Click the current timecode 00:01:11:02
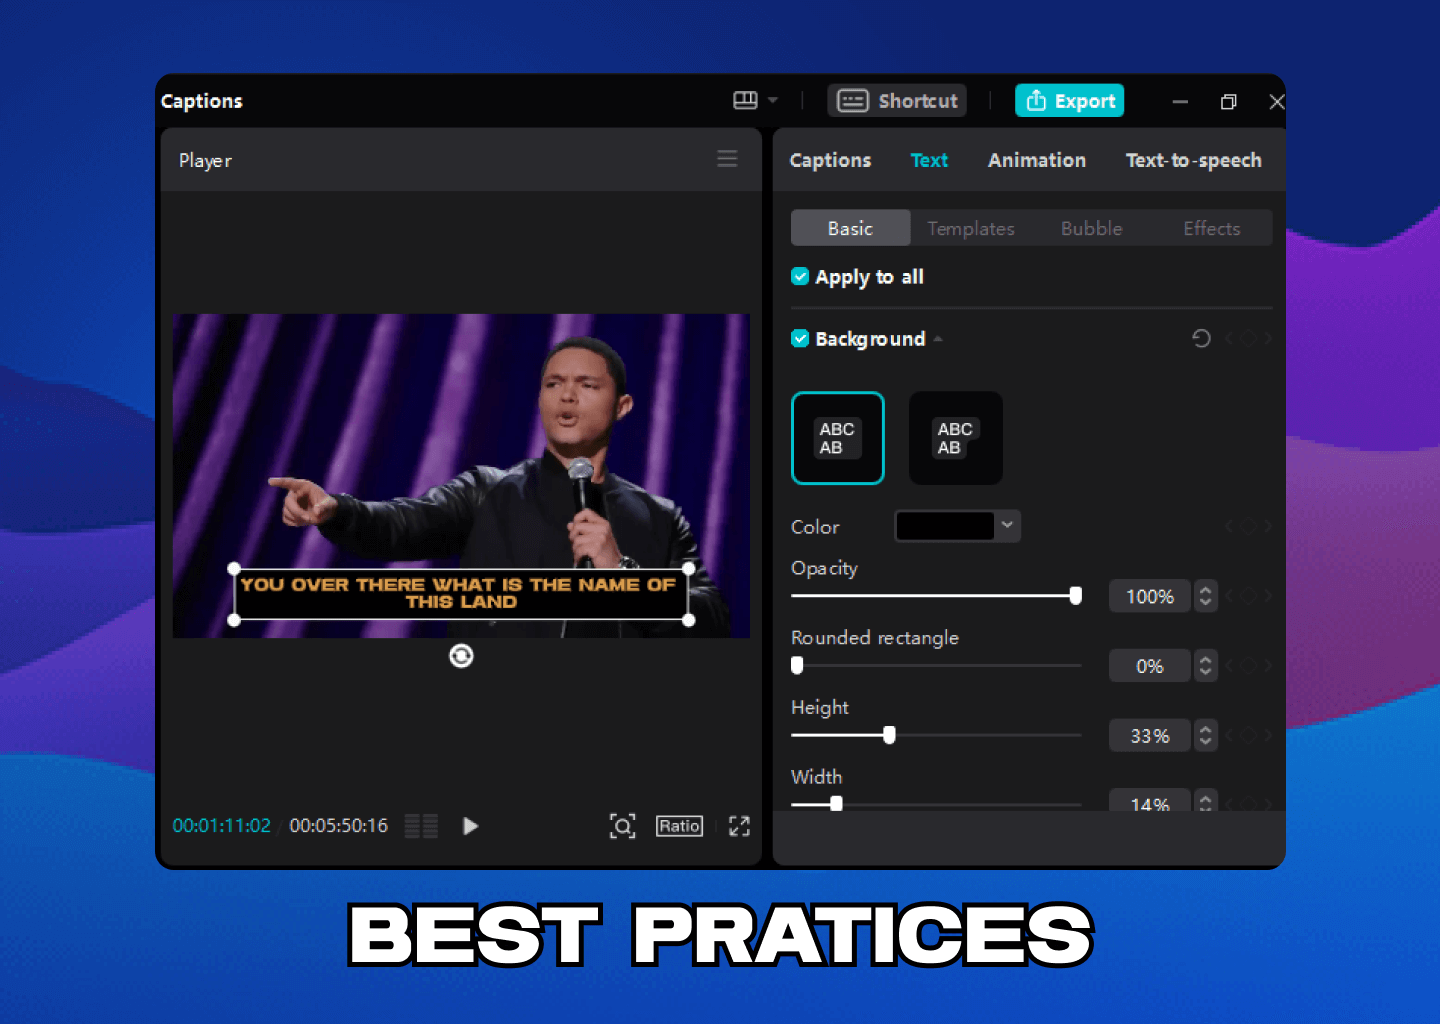This screenshot has width=1440, height=1024. click(221, 826)
